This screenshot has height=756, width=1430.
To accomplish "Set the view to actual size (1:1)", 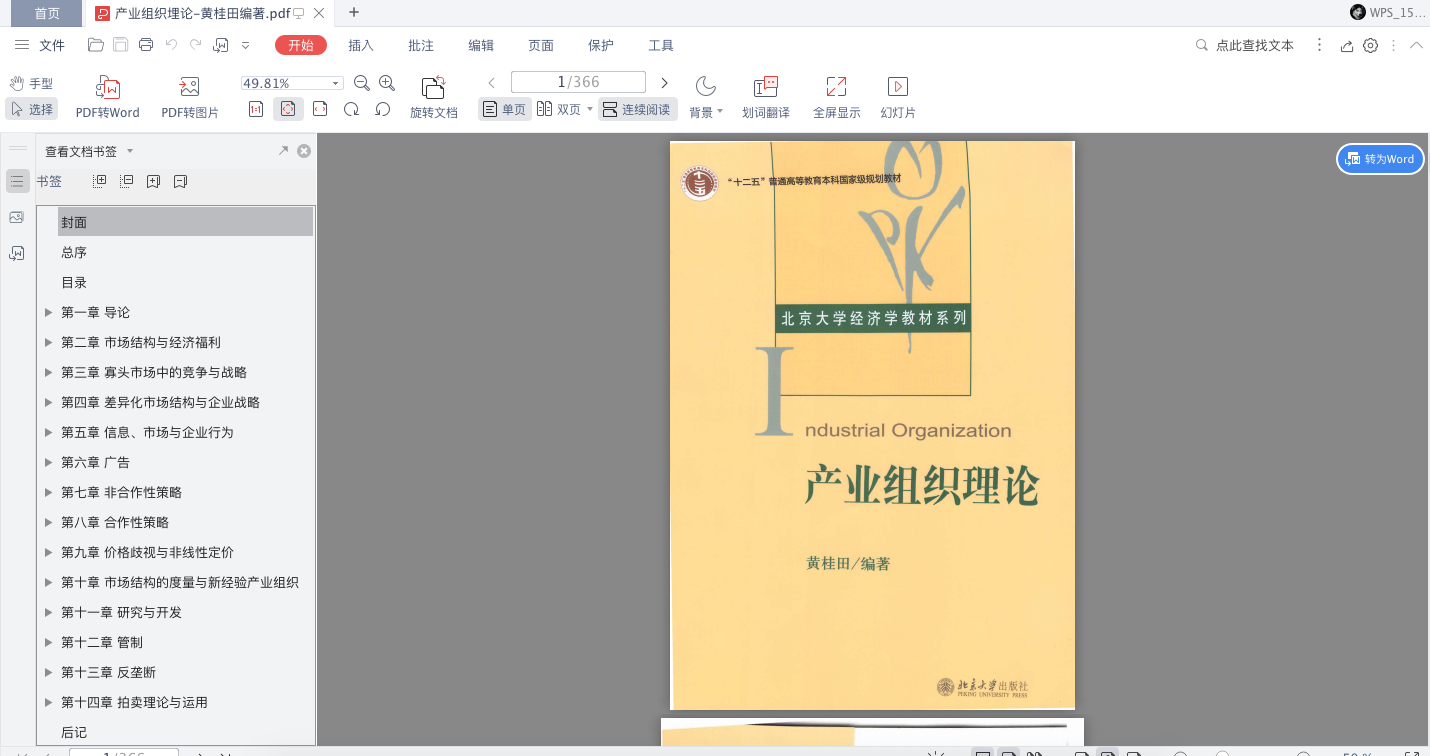I will pyautogui.click(x=256, y=109).
